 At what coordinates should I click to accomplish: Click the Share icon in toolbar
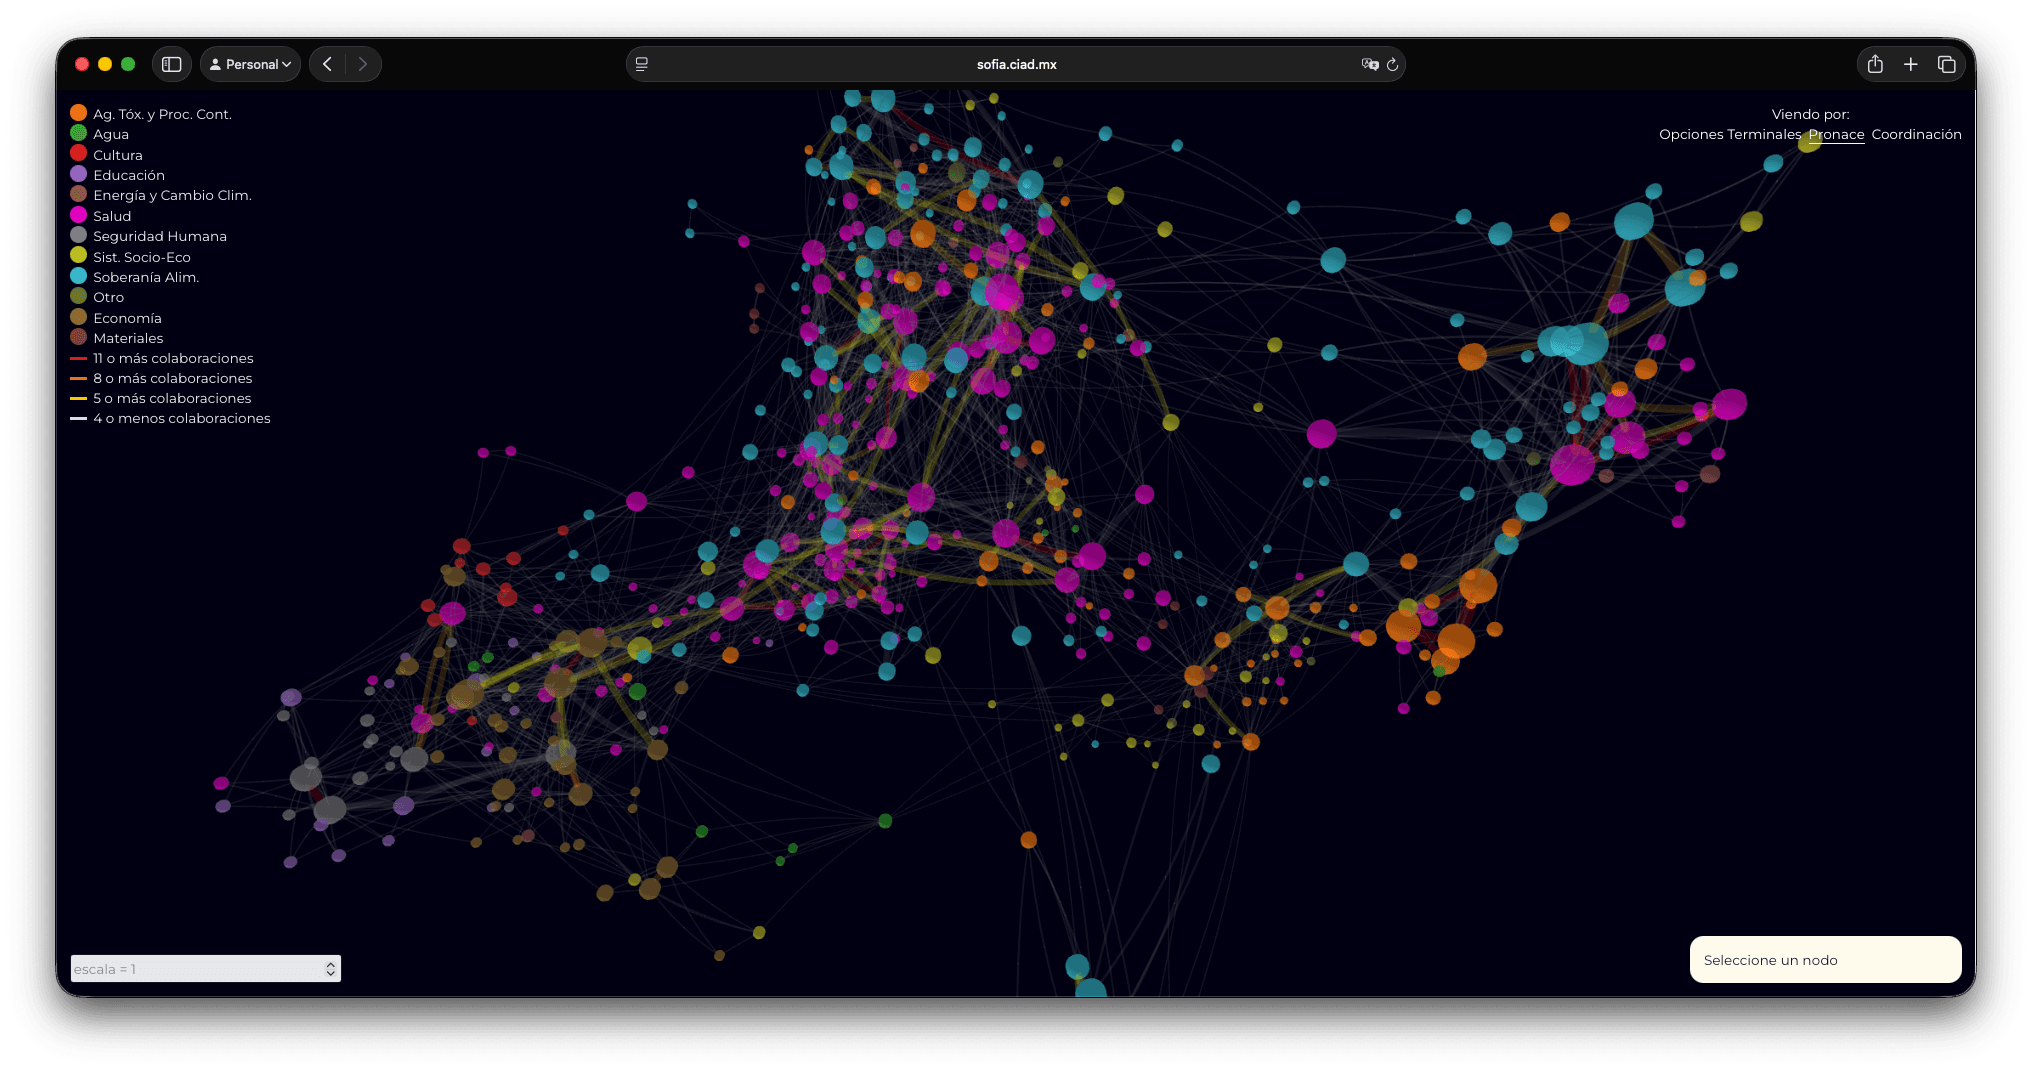(1875, 64)
